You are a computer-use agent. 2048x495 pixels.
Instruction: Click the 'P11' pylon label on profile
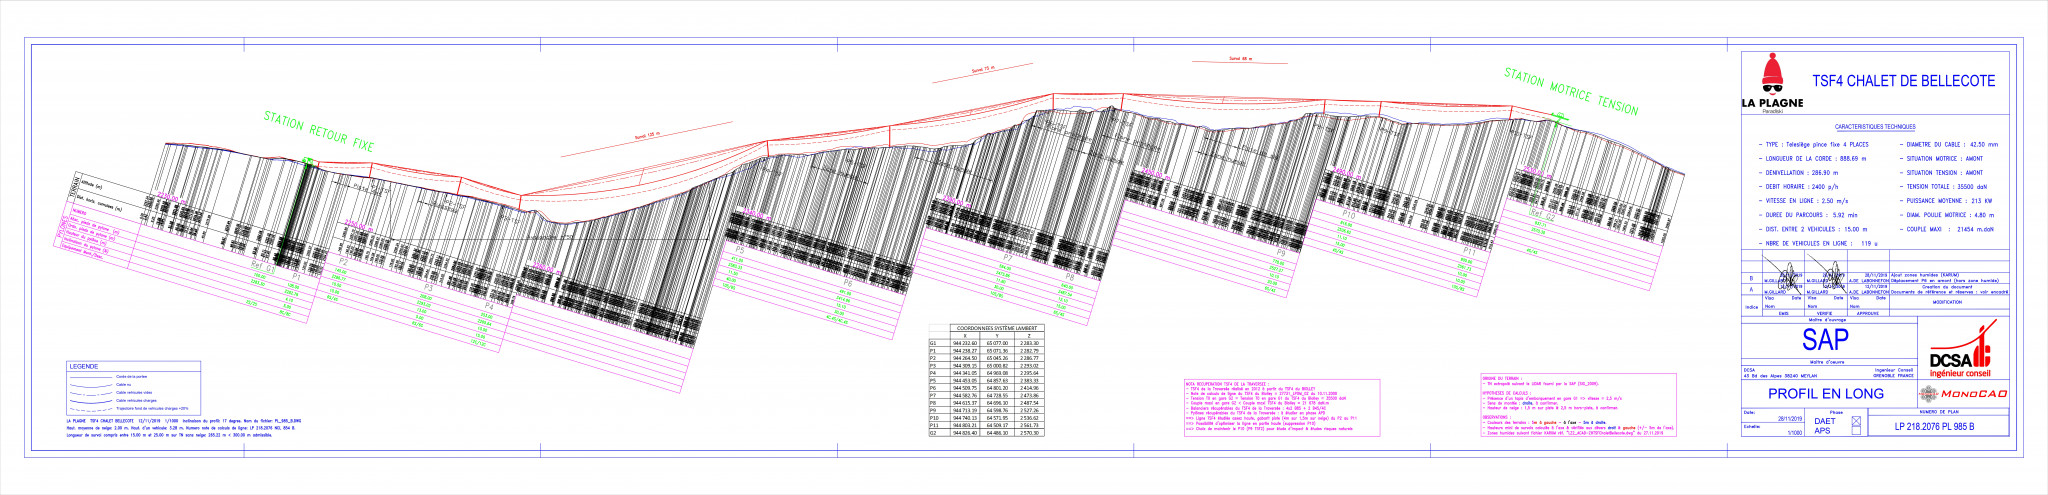pyautogui.click(x=1469, y=252)
